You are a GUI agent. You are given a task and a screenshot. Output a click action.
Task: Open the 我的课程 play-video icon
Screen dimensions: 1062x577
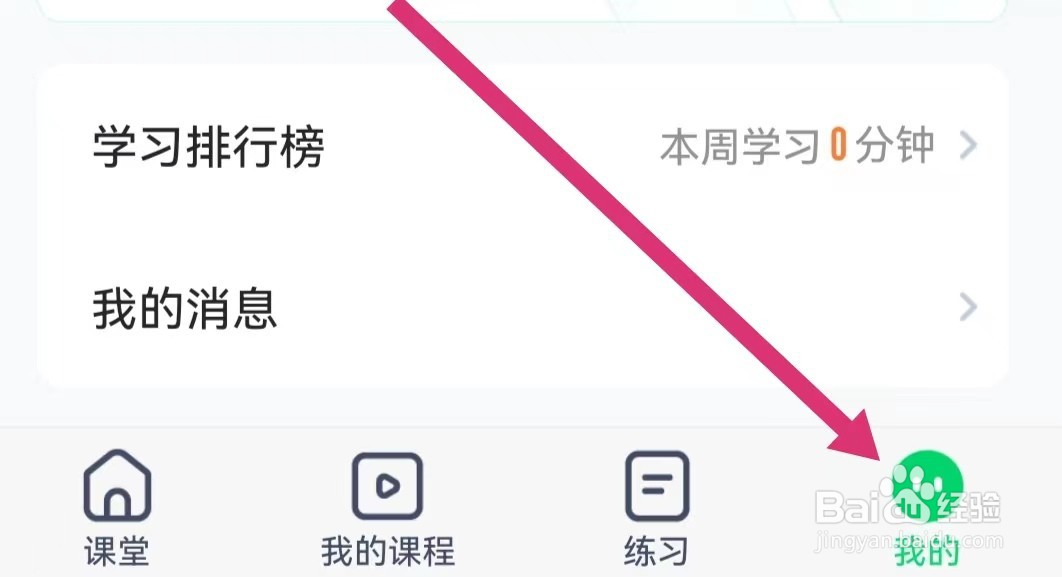point(387,486)
